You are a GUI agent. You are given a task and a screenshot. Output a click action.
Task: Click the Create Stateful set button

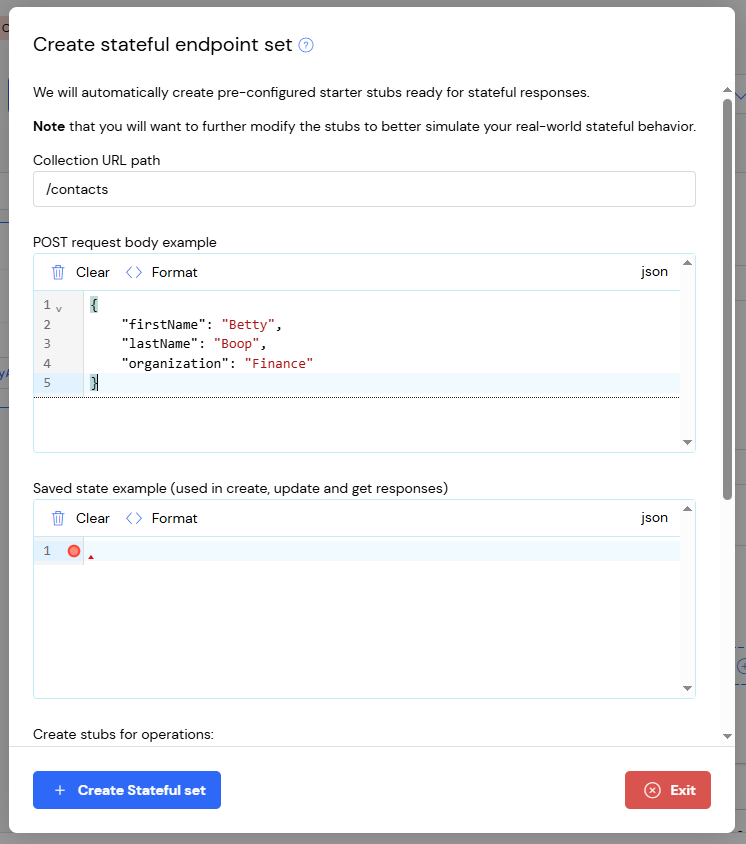[127, 790]
